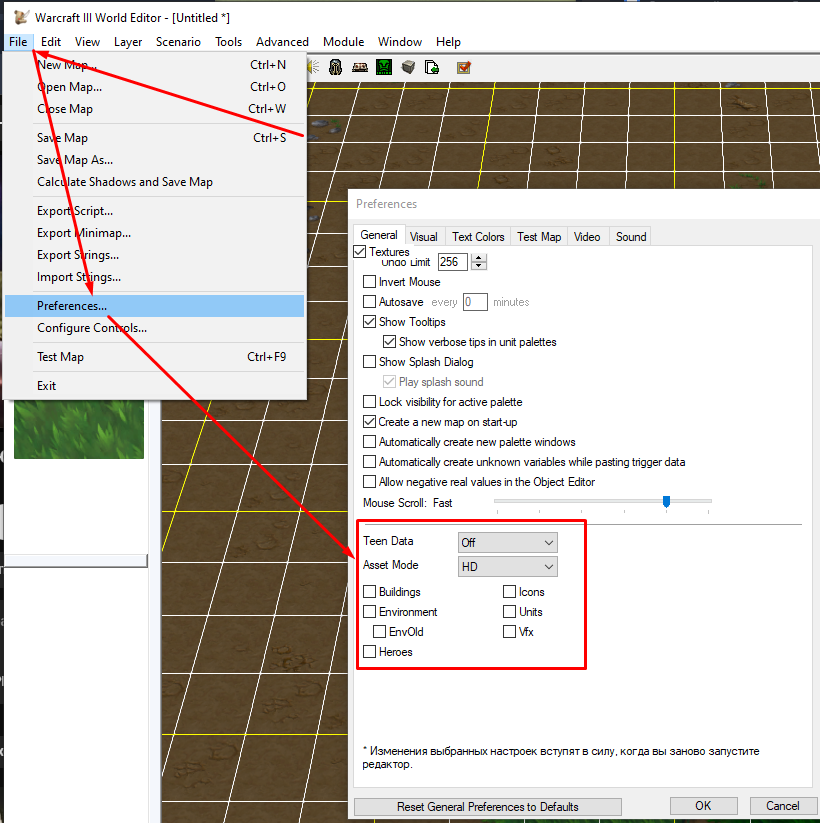820x823 pixels.
Task: Switch to the Sound tab
Action: 631,237
